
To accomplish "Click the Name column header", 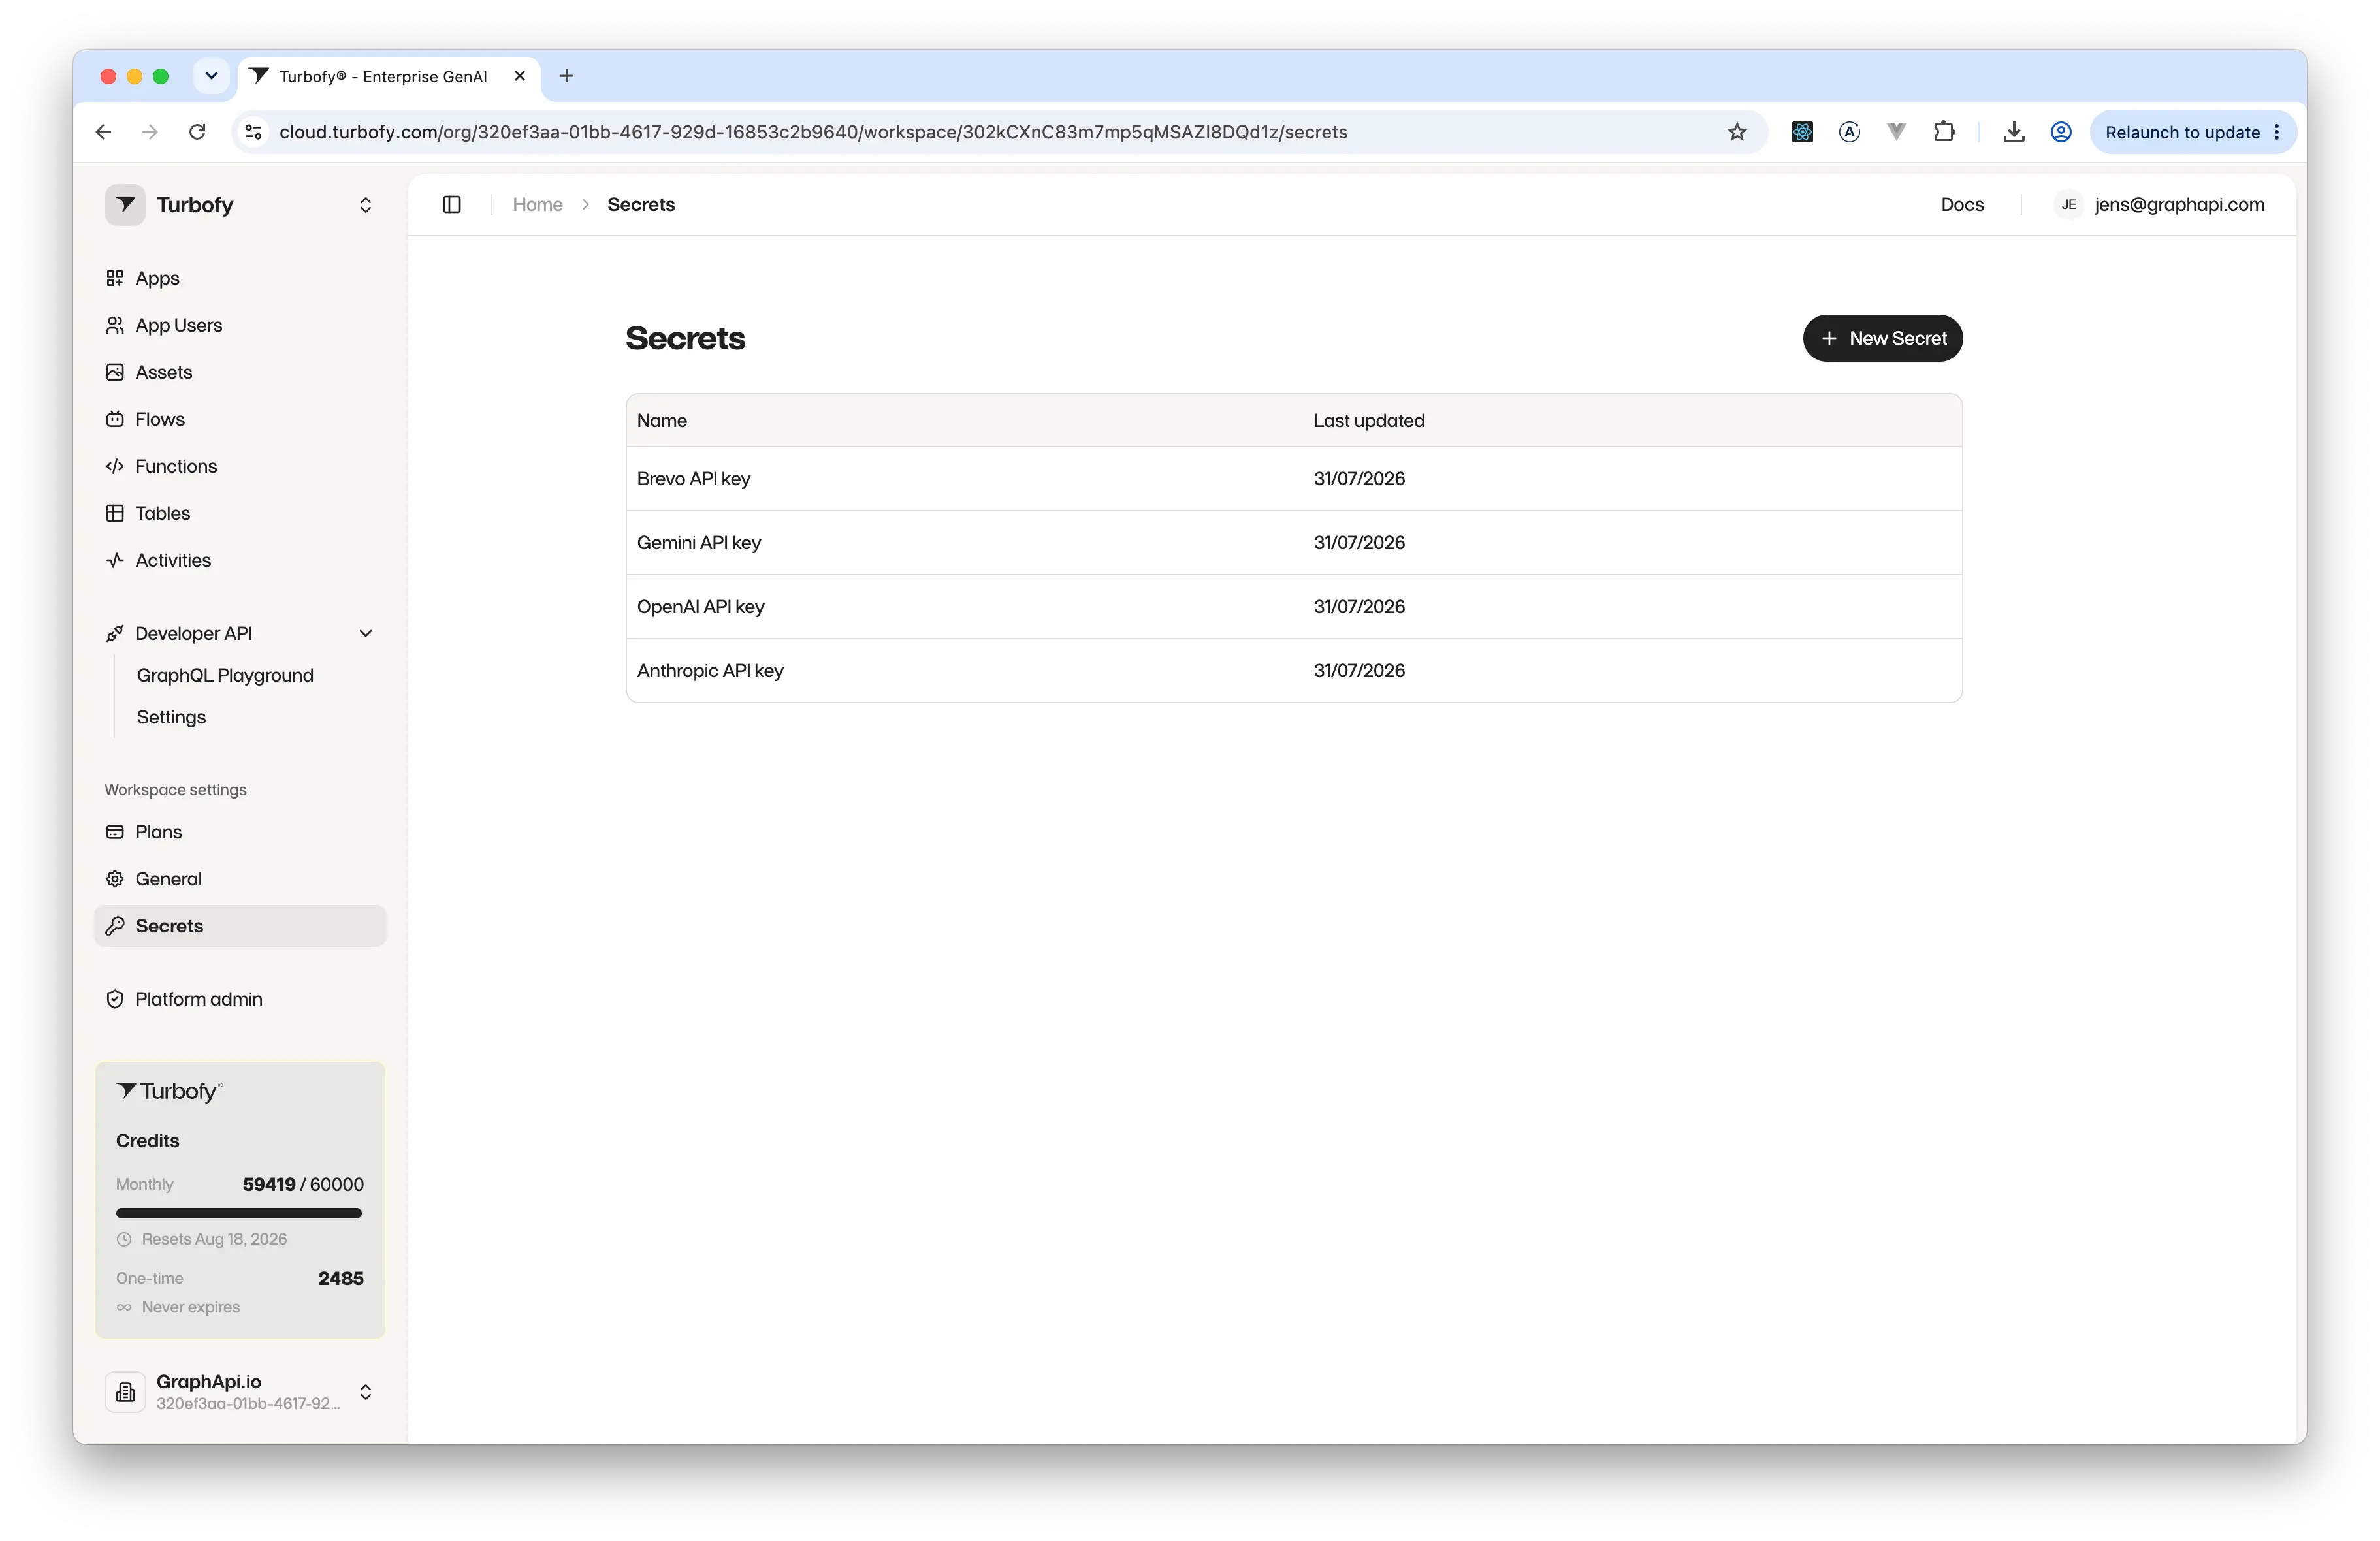I will tap(662, 420).
